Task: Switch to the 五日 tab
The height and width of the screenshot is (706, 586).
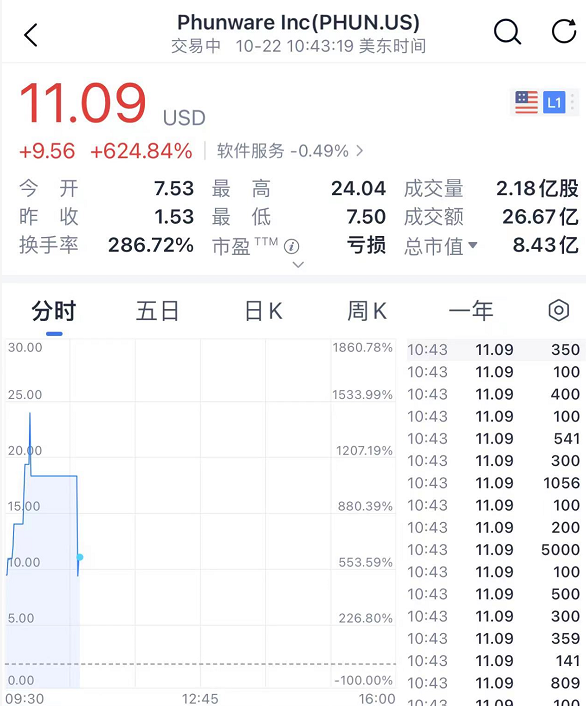Action: click(158, 311)
